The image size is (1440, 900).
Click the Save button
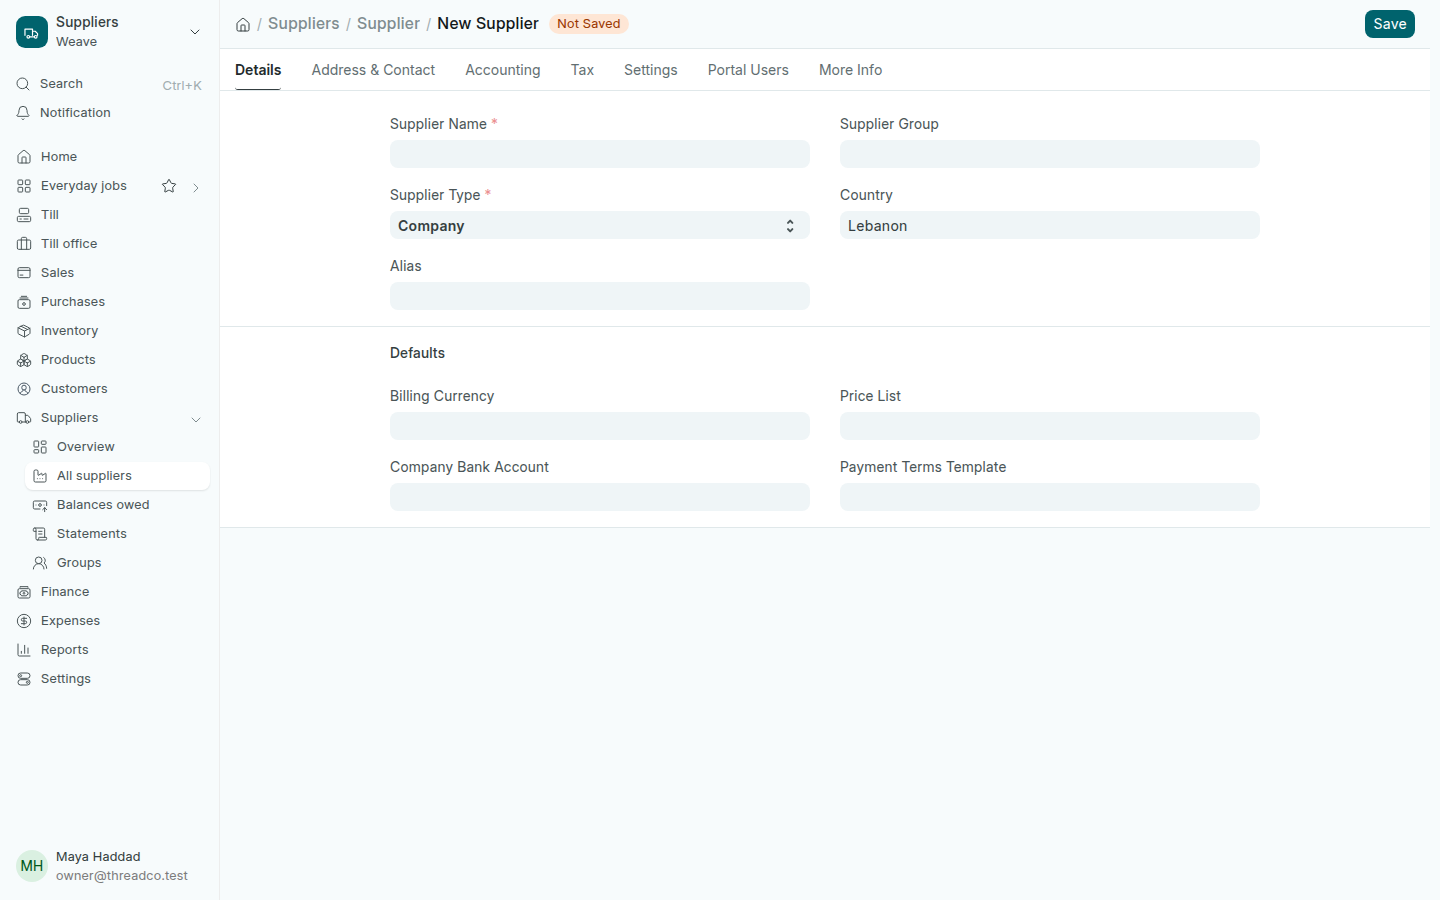click(1390, 24)
